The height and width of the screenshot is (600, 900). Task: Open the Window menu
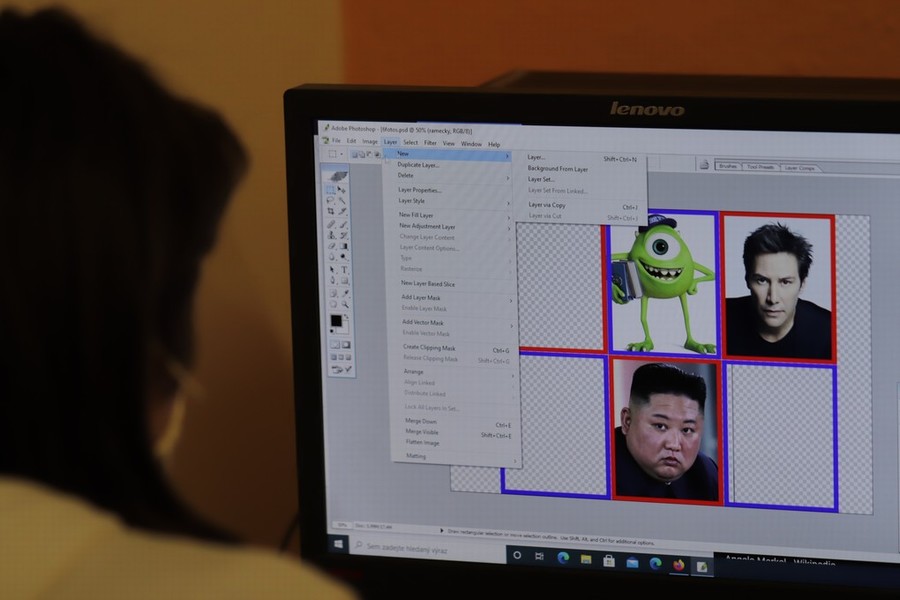pos(471,144)
